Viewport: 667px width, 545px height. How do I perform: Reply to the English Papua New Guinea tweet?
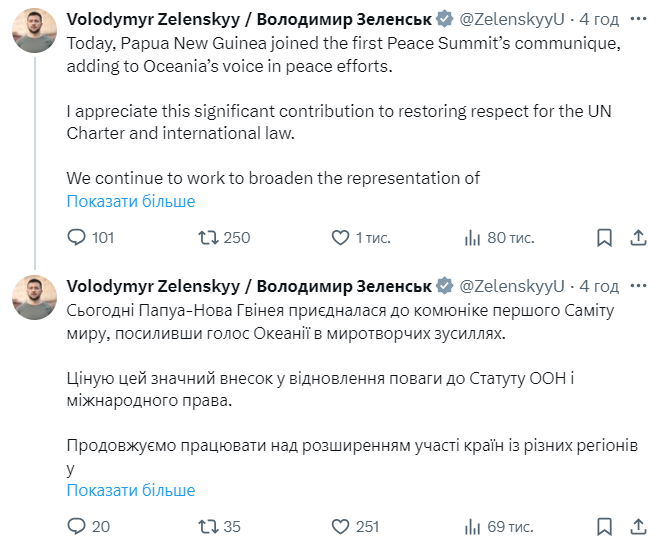[x=77, y=238]
